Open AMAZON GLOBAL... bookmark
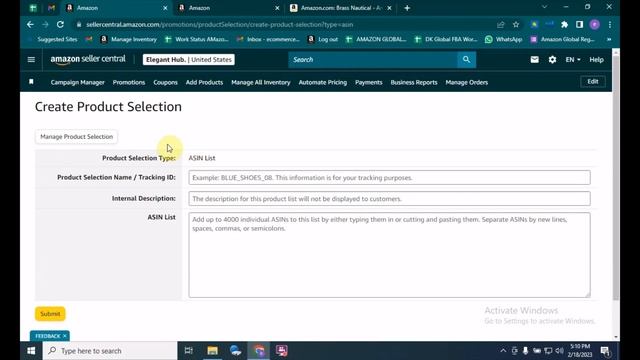640x360 pixels. [x=376, y=39]
